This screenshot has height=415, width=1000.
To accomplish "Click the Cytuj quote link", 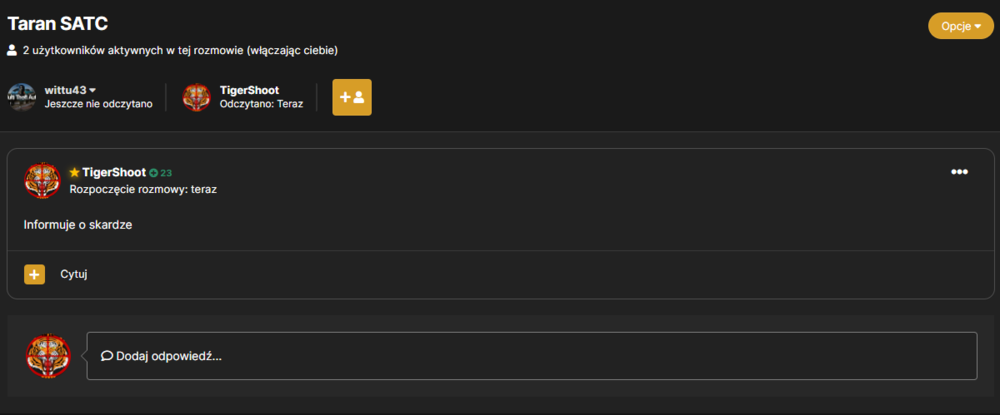I will pyautogui.click(x=73, y=274).
